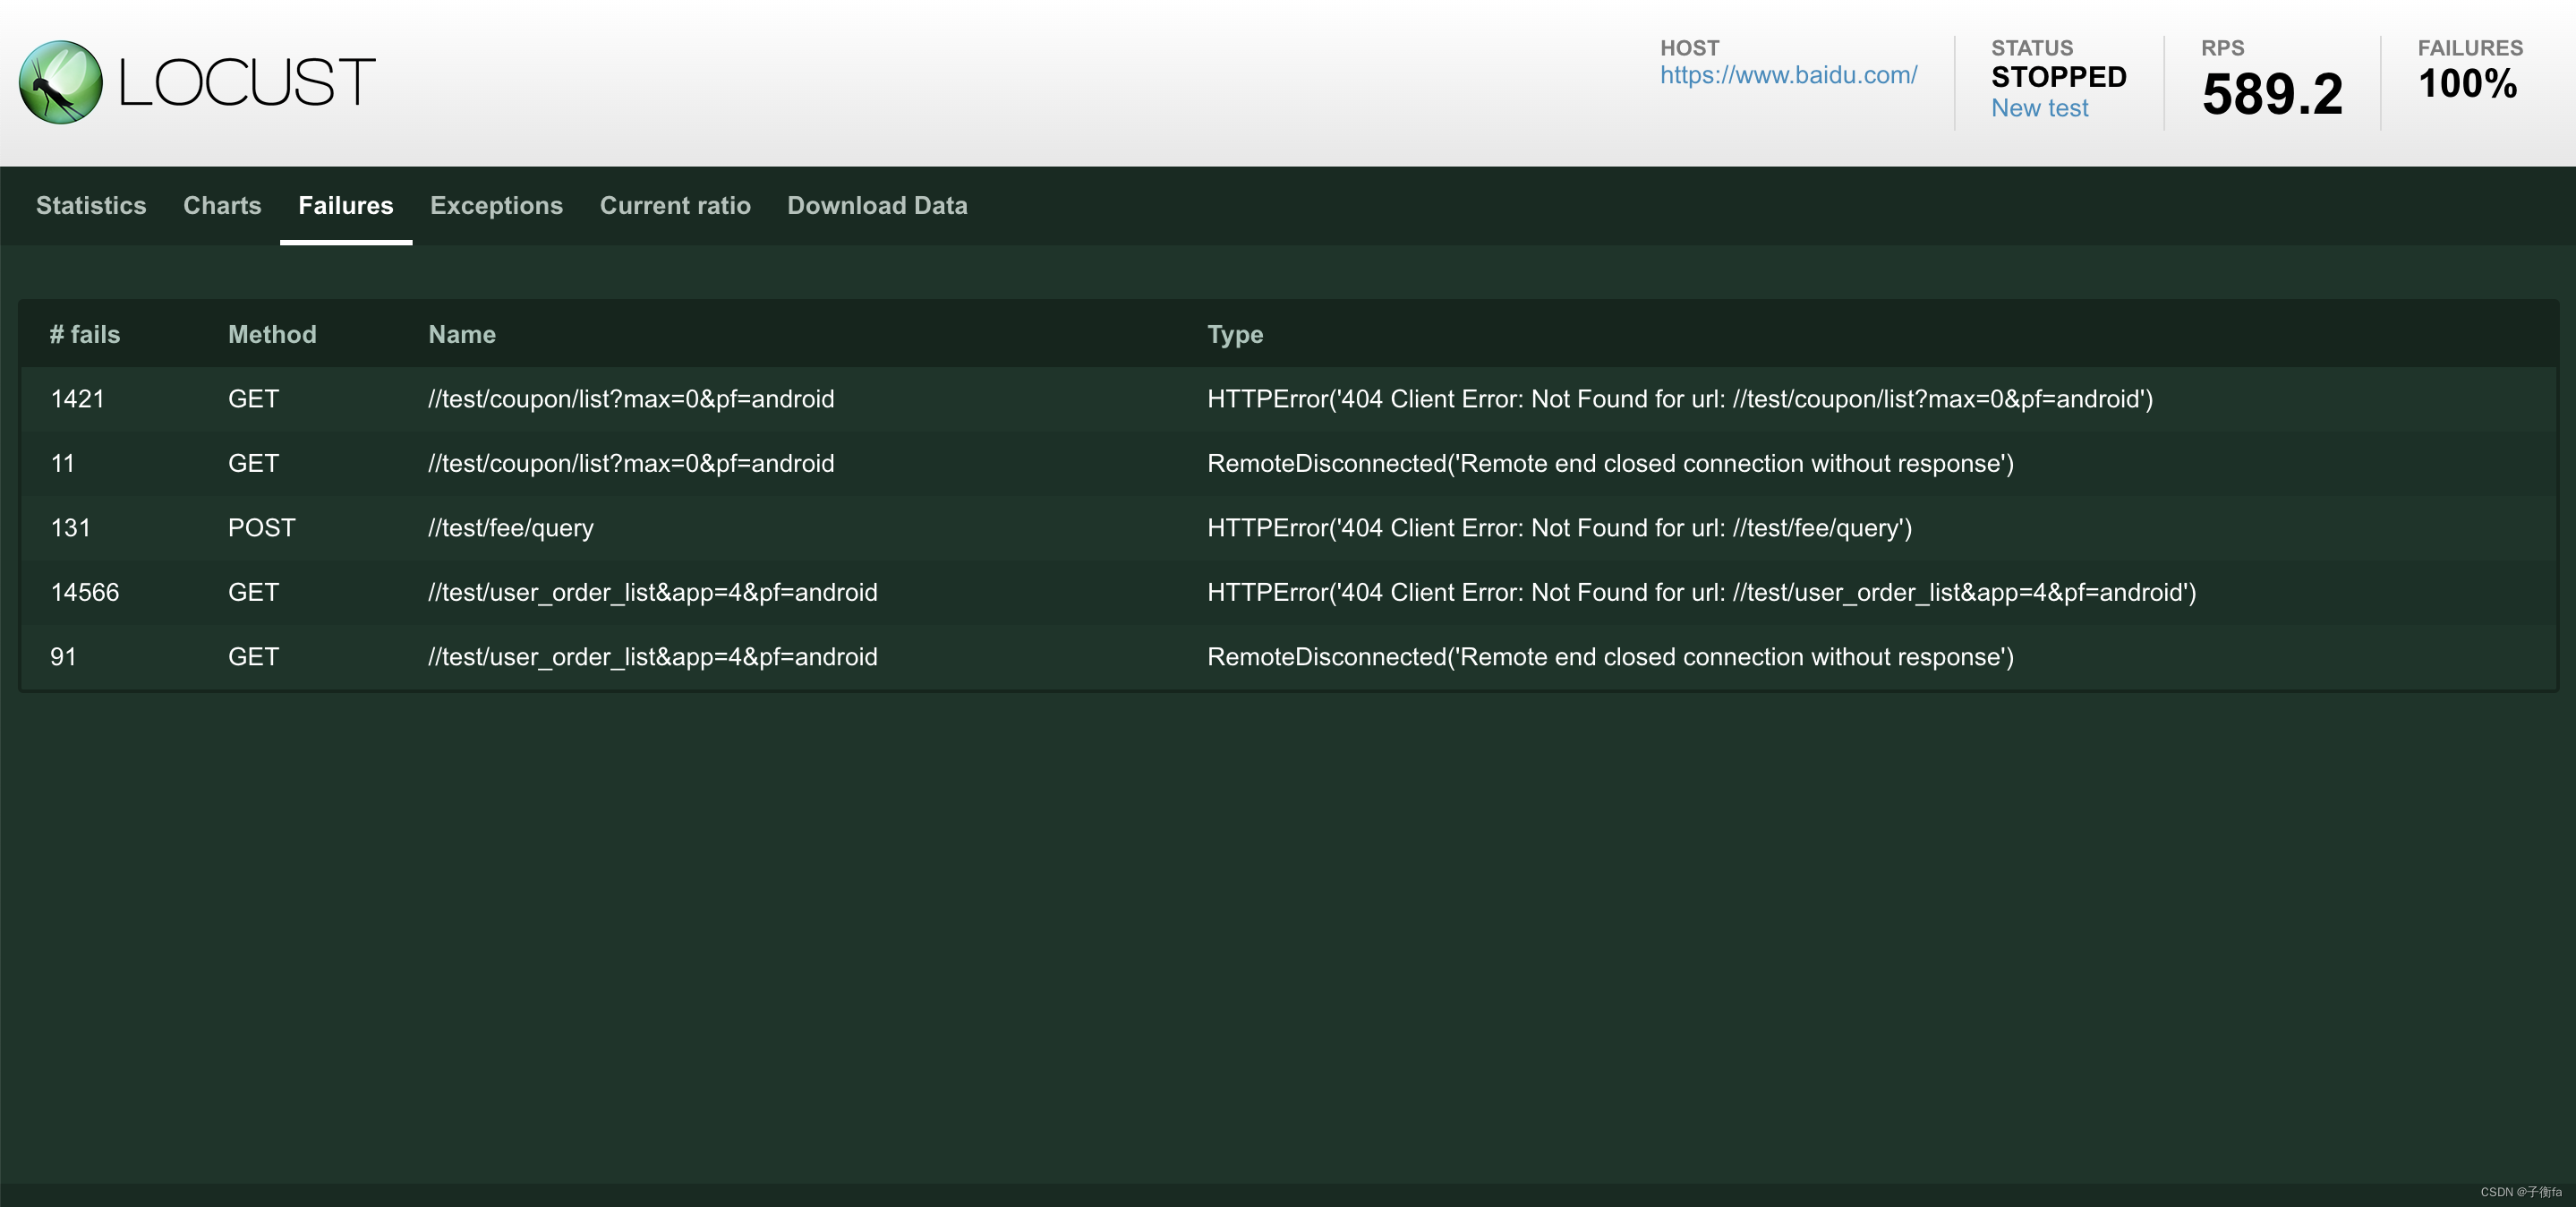2576x1207 pixels.
Task: Open the baidu.com host link
Action: point(1788,75)
